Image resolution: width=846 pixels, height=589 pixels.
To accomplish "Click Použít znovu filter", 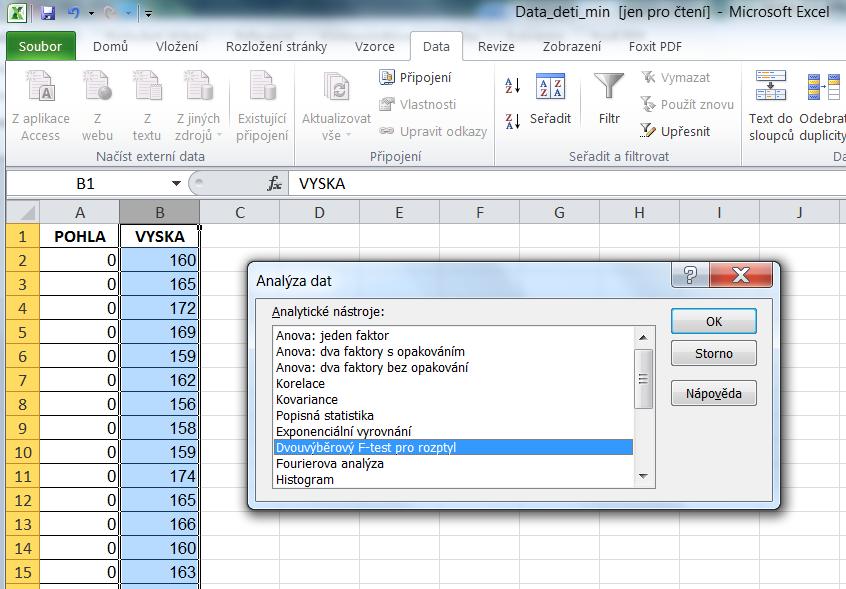I will (x=687, y=104).
